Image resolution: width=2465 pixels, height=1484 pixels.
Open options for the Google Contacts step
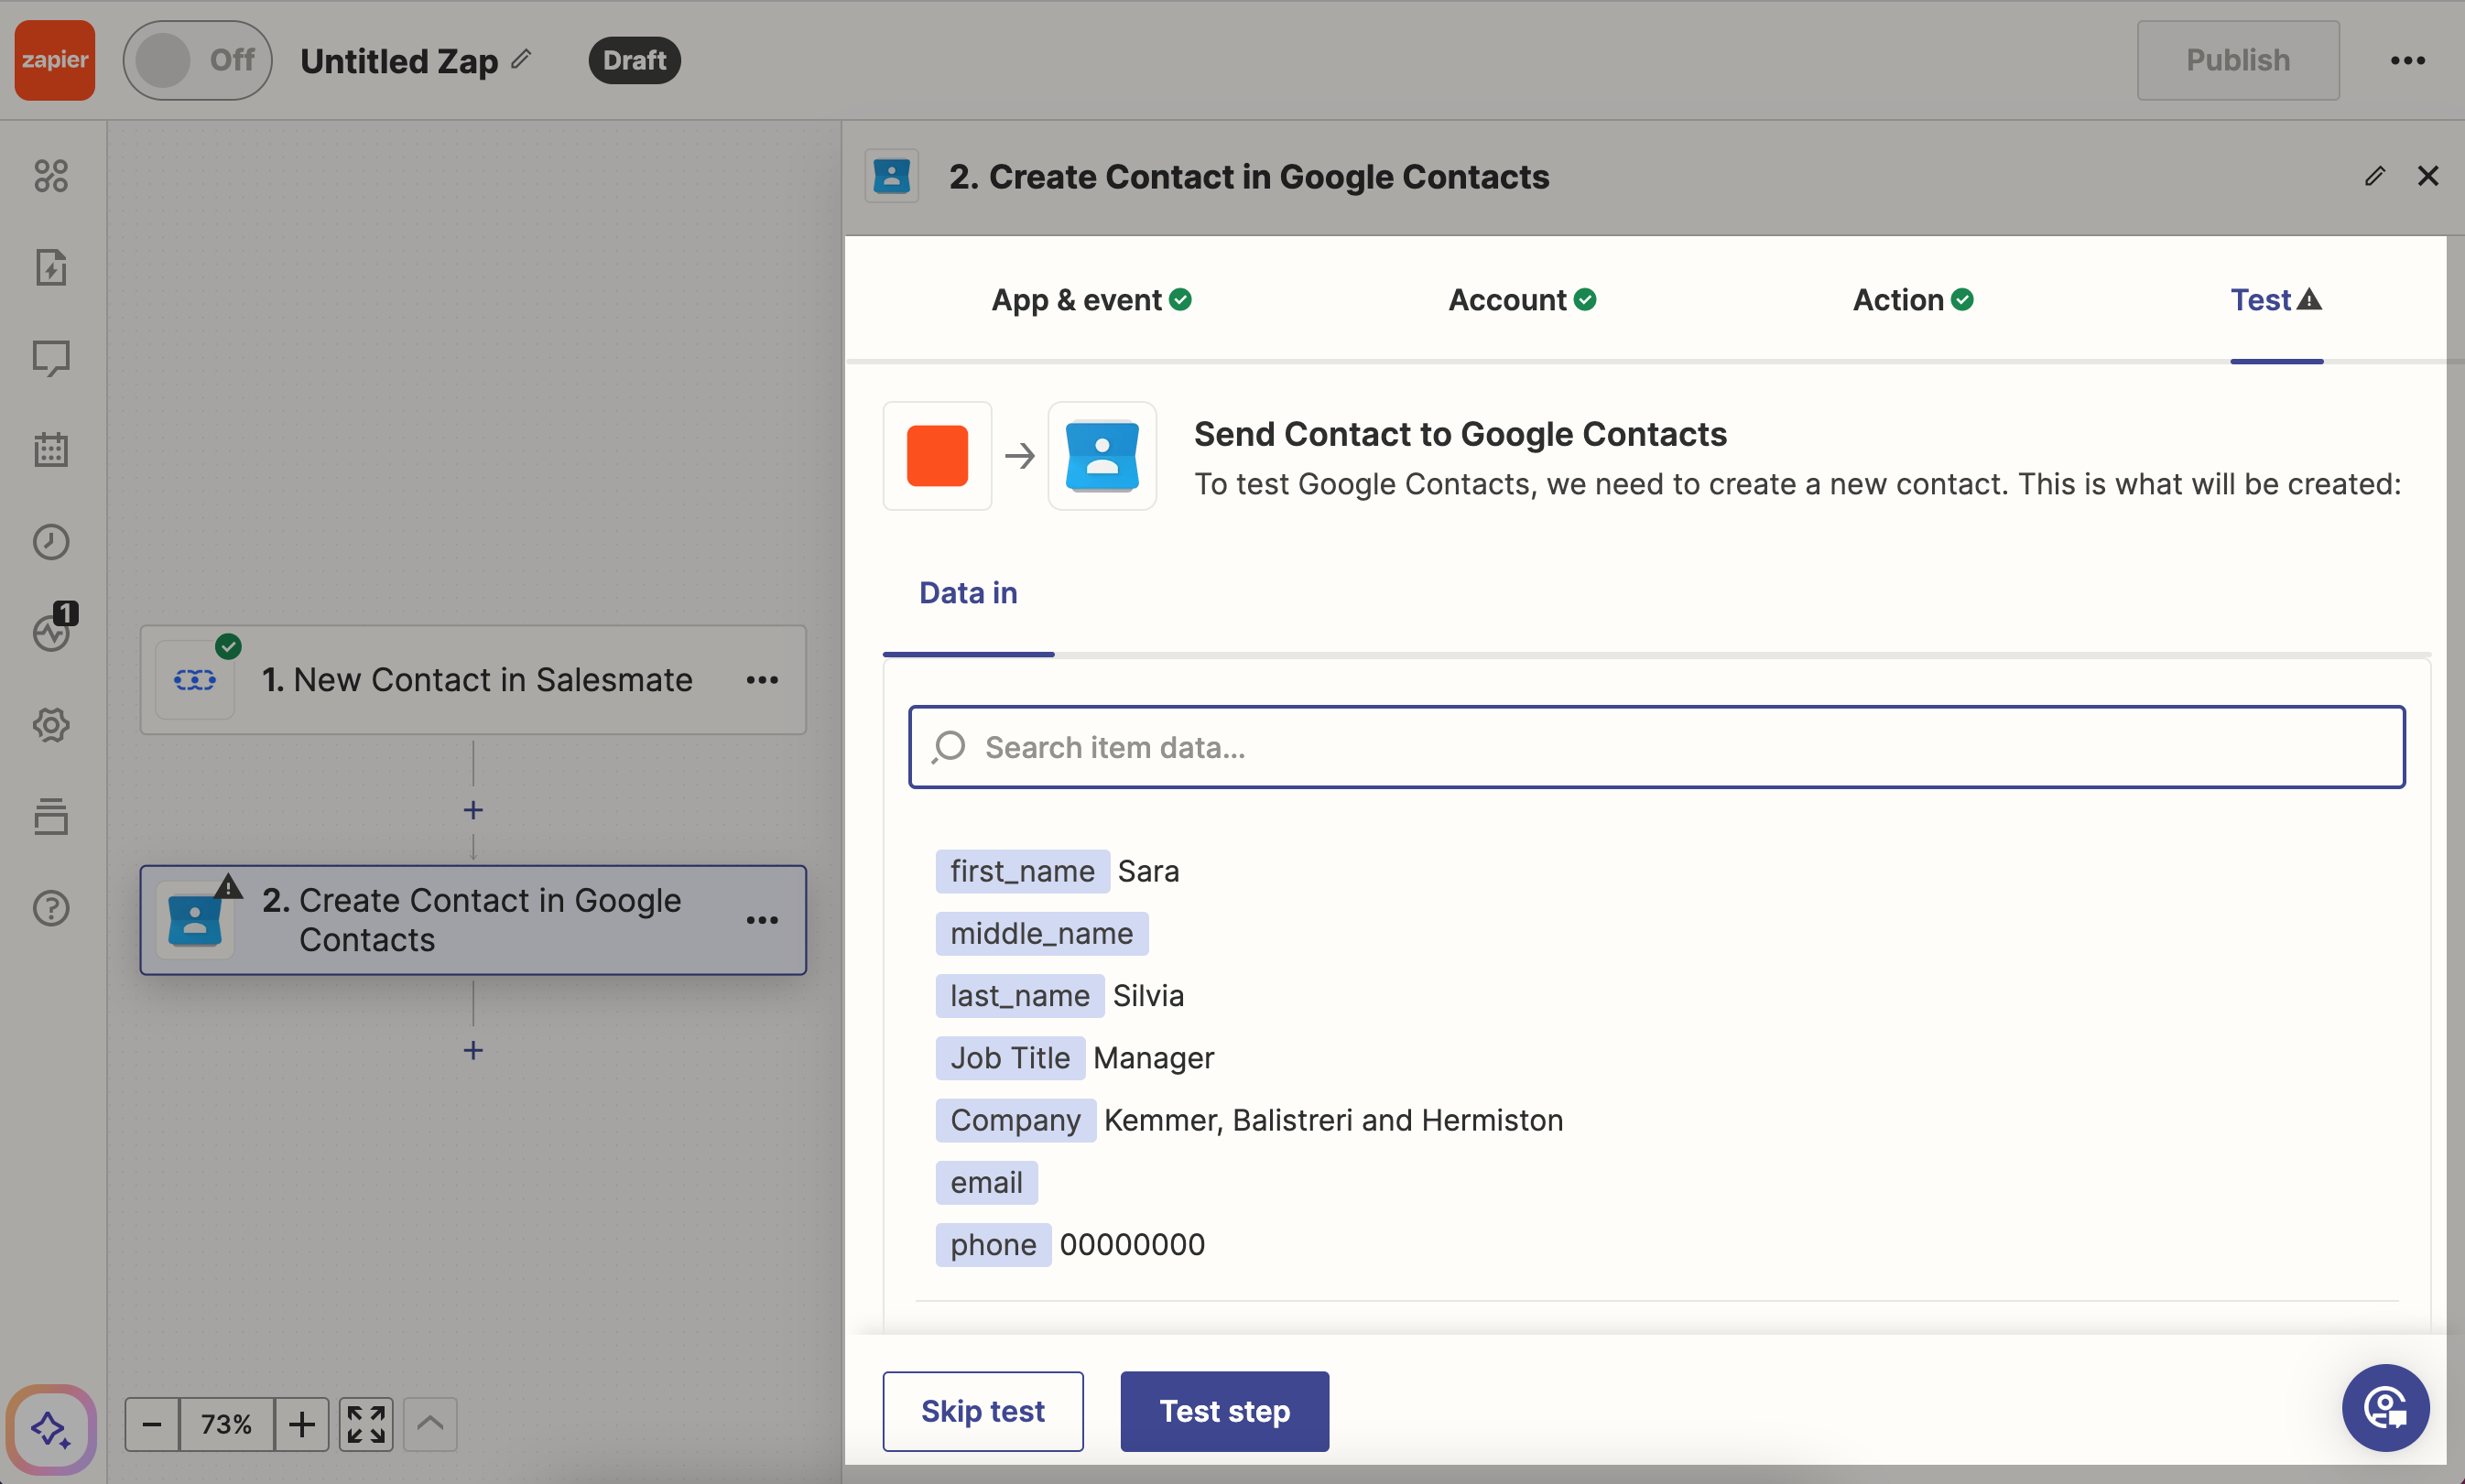[762, 920]
